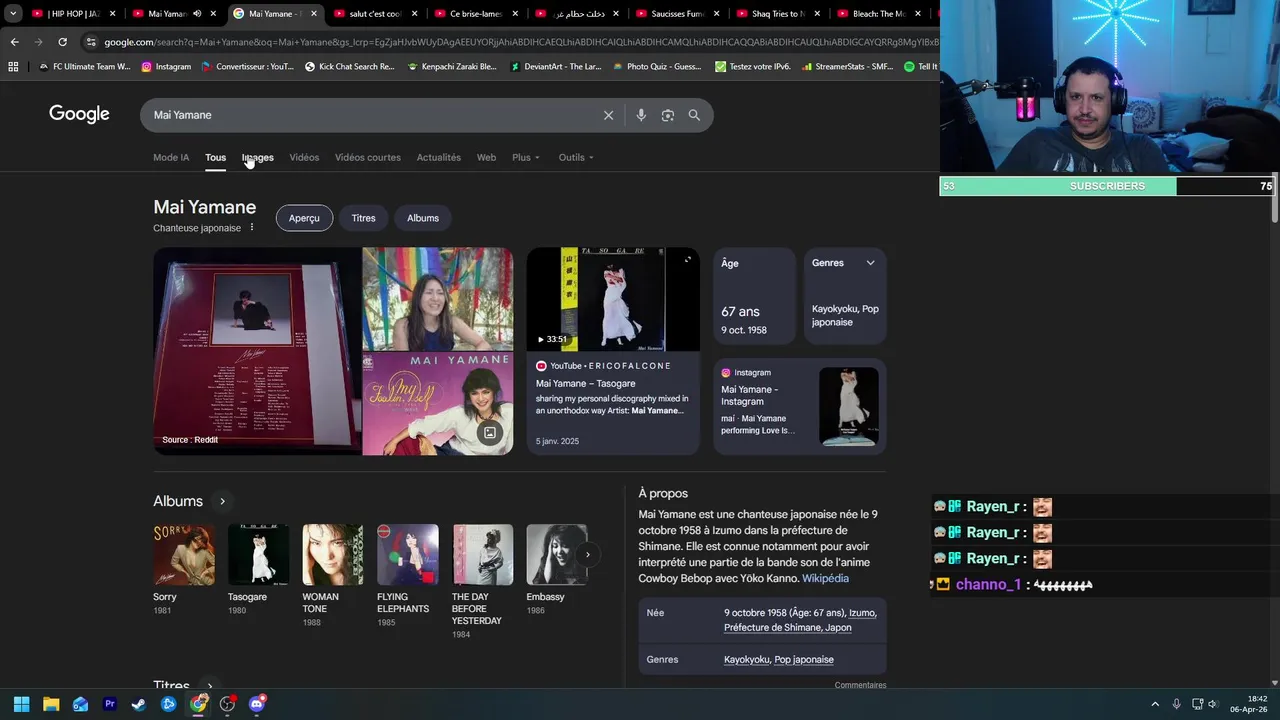Open File Explorer from the taskbar
The height and width of the screenshot is (720, 1280).
click(51, 704)
